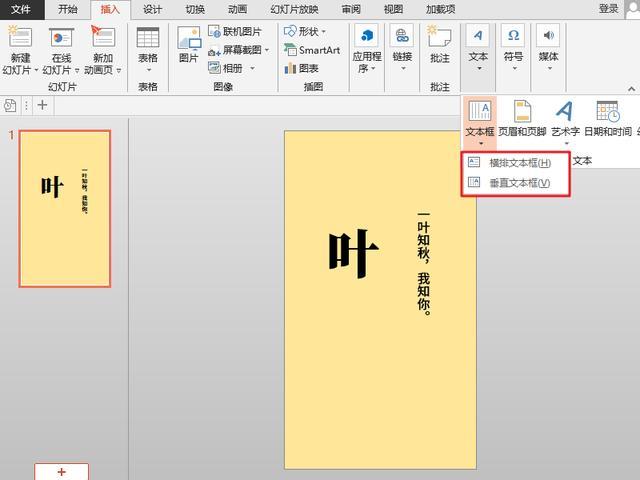Switch to the Design (设计) tab
Screen dimensions: 640x480
(x=152, y=9)
